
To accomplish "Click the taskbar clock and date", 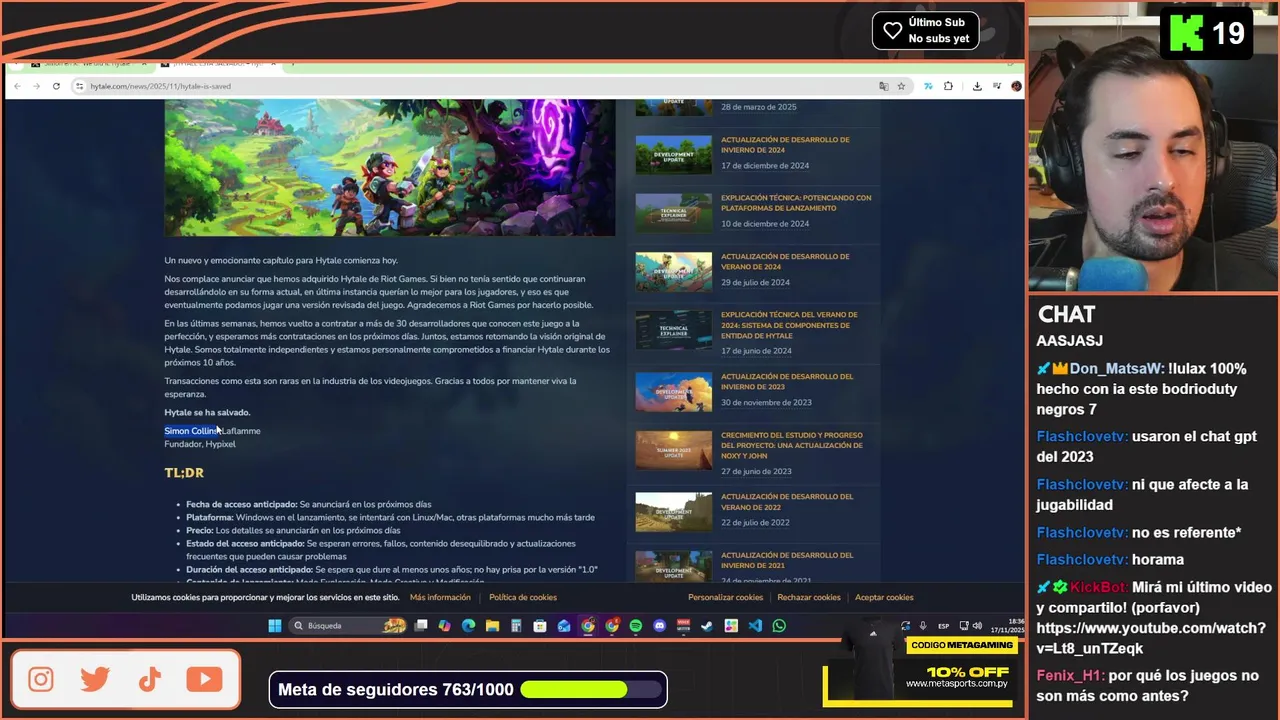I will point(1007,626).
